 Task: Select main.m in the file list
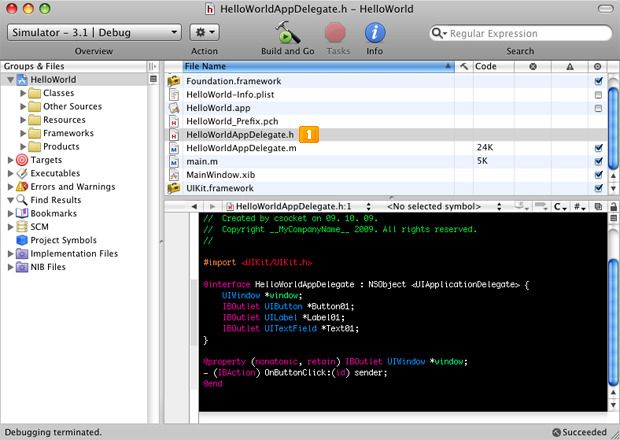tap(386, 161)
